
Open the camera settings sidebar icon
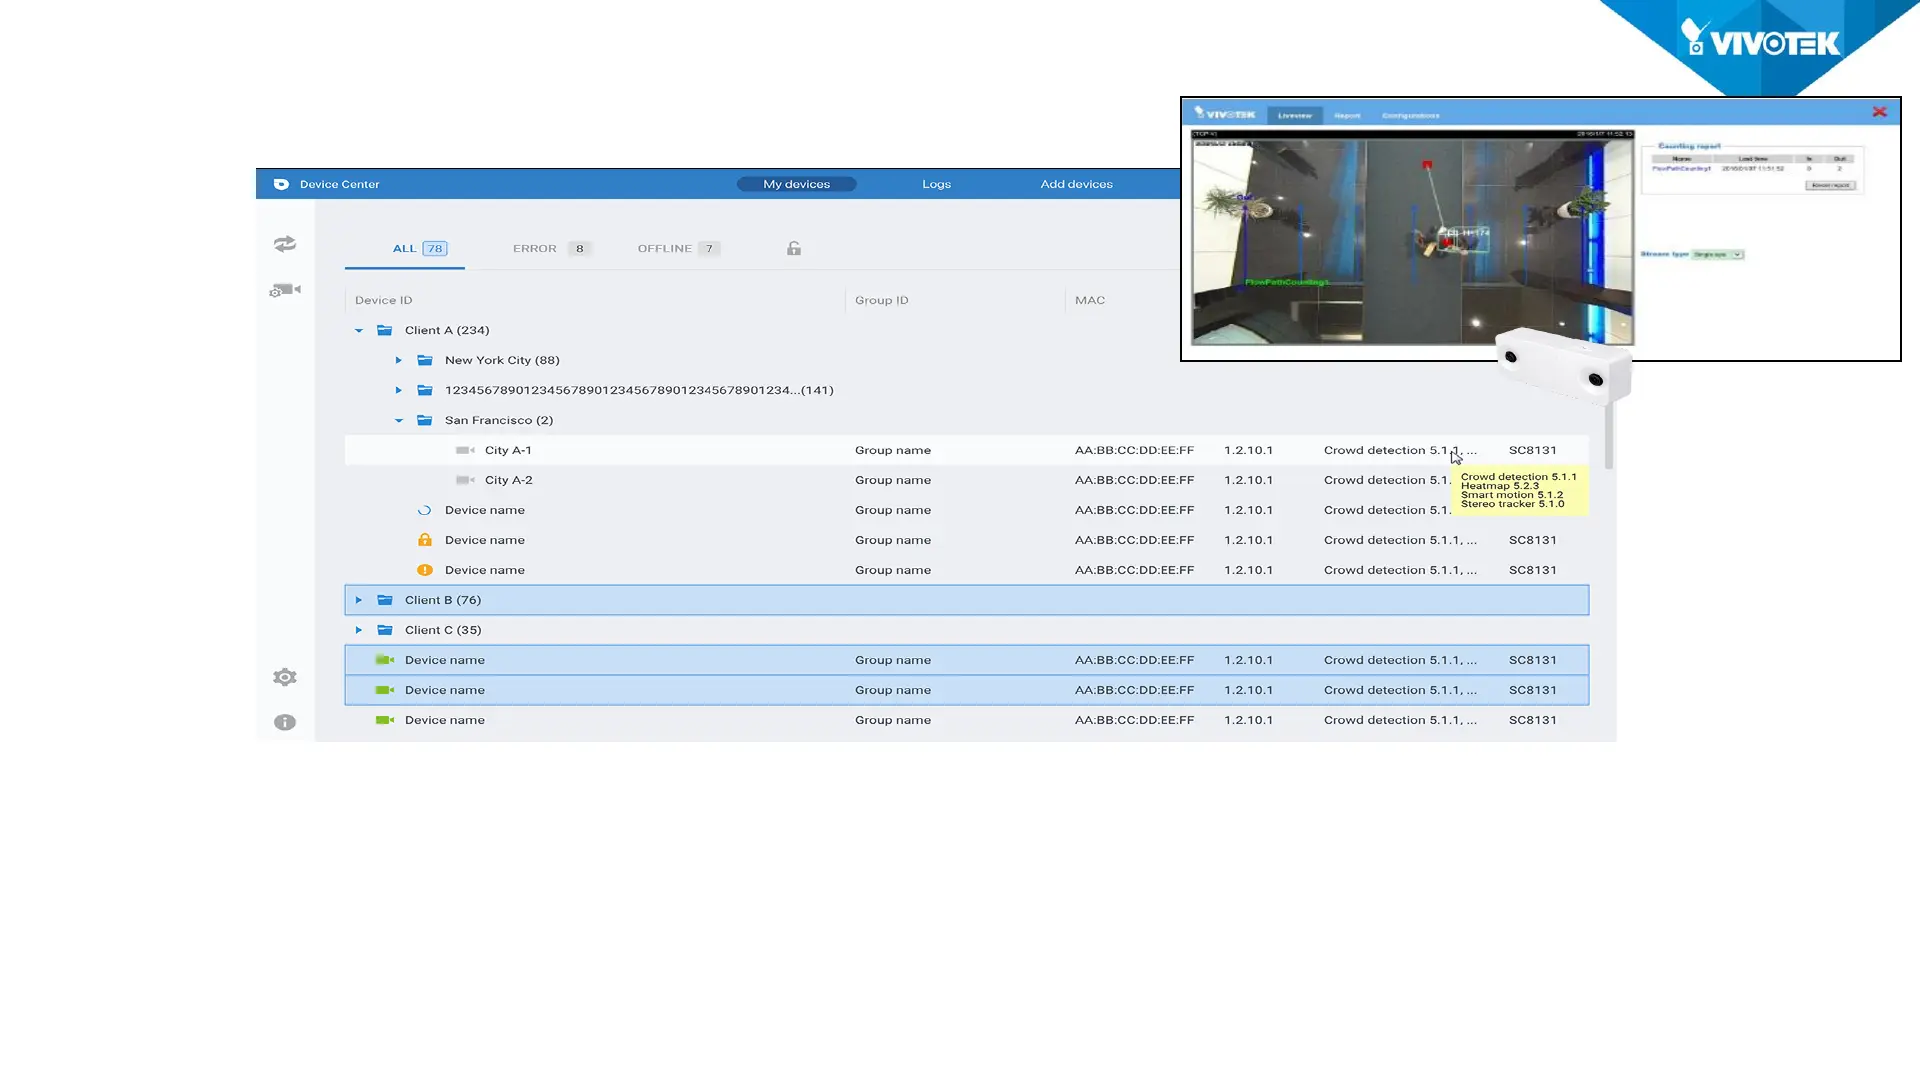(285, 291)
